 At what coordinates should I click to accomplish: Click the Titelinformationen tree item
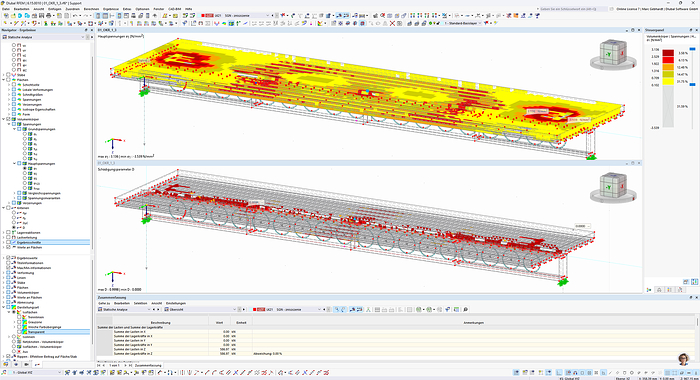point(30,263)
